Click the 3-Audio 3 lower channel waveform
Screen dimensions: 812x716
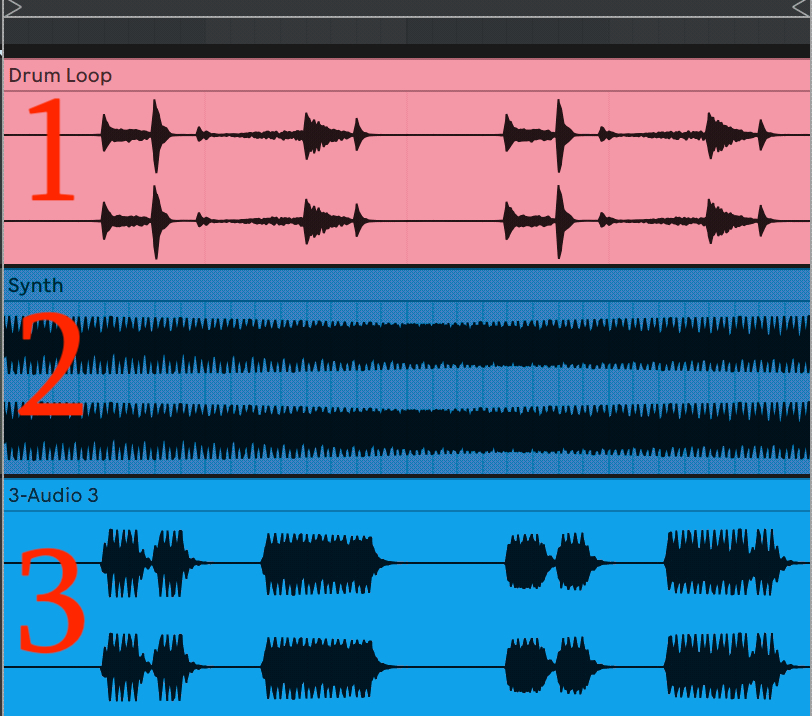pos(320,666)
